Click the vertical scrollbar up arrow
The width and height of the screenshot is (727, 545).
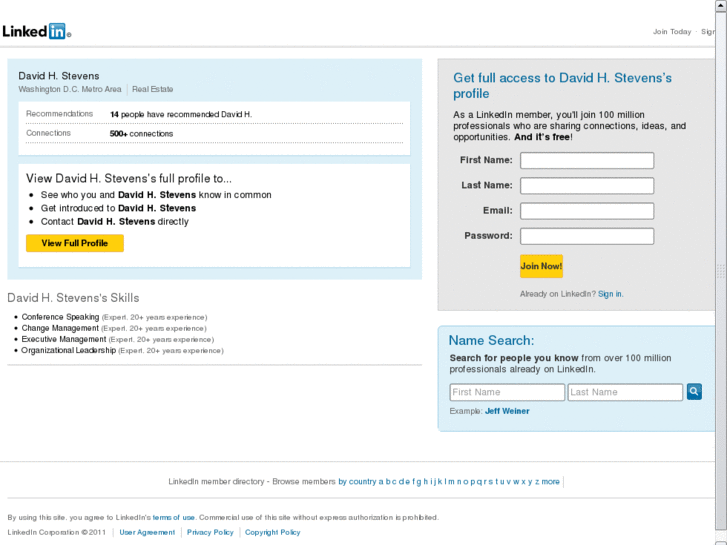pos(721,5)
